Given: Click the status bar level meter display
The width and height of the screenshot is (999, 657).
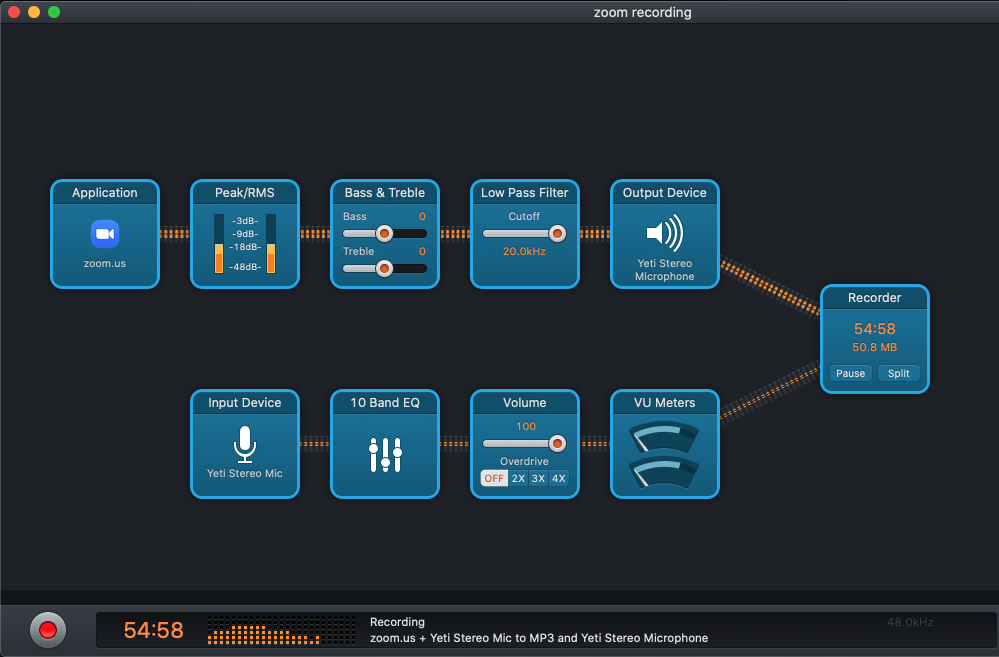Looking at the screenshot, I should pos(281,630).
